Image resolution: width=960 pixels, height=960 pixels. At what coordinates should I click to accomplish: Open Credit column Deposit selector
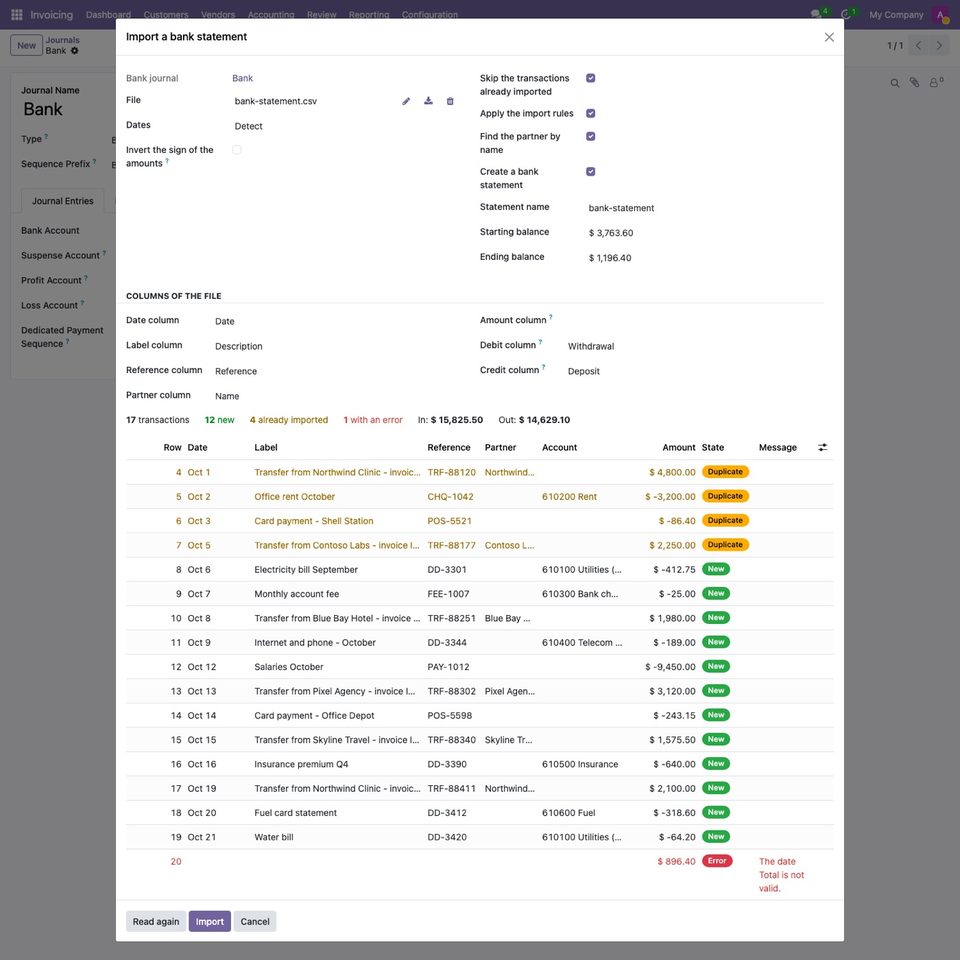coord(692,372)
